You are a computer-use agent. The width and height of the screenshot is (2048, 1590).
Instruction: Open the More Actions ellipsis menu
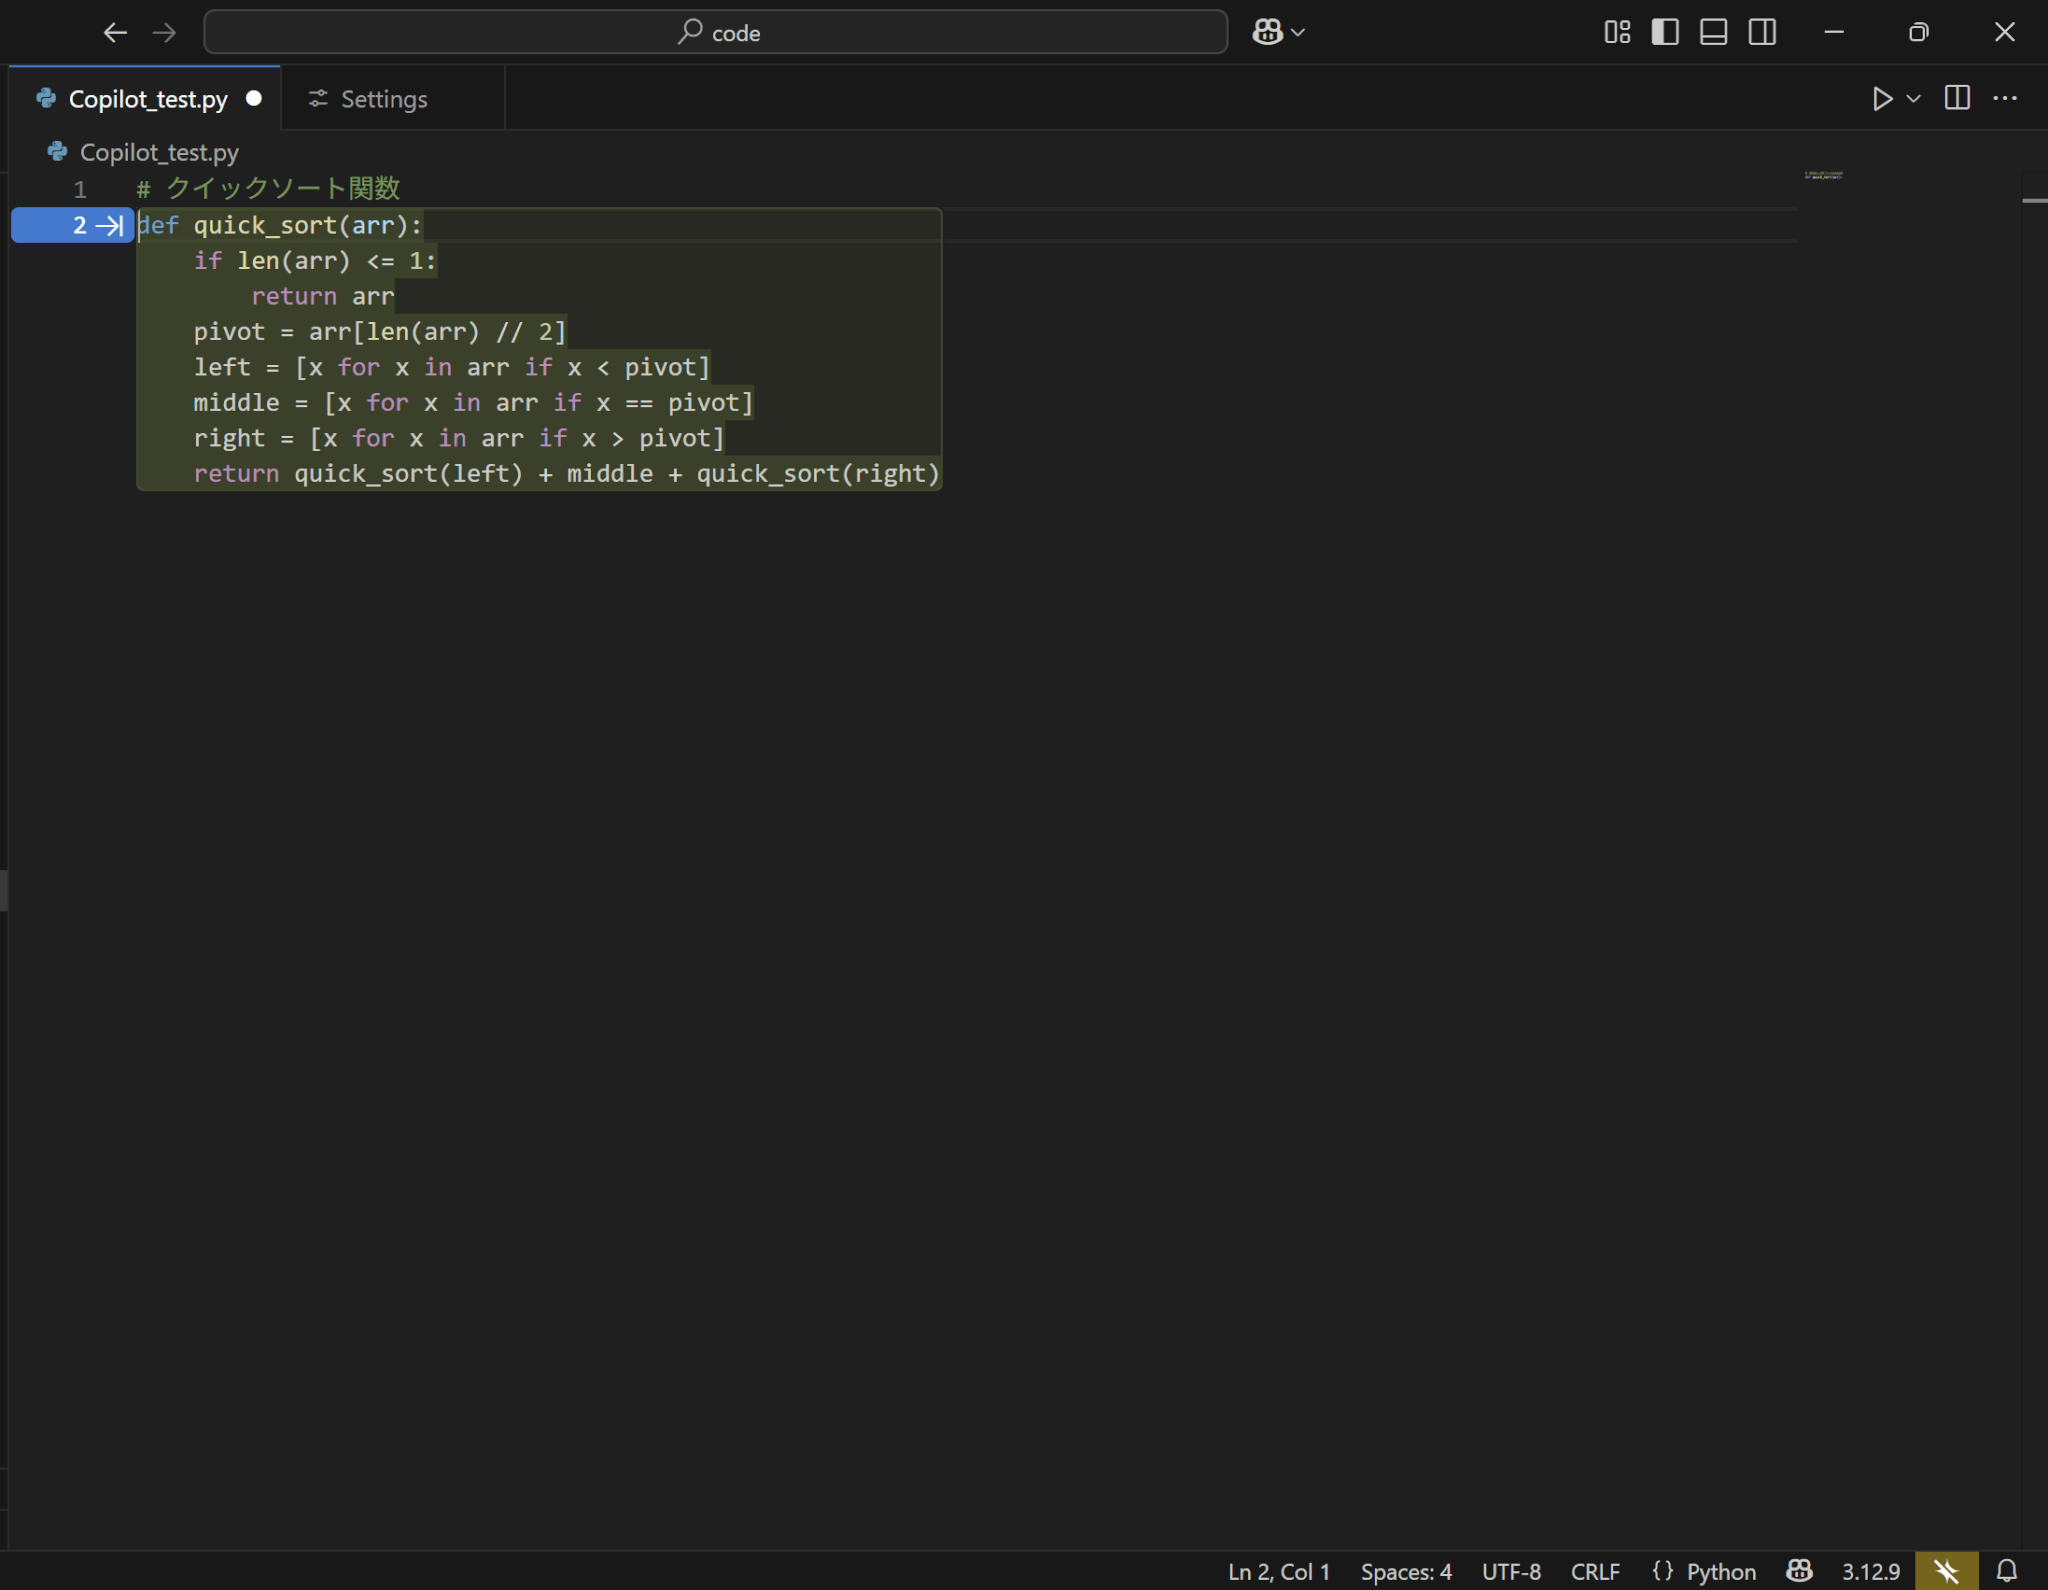[2005, 98]
